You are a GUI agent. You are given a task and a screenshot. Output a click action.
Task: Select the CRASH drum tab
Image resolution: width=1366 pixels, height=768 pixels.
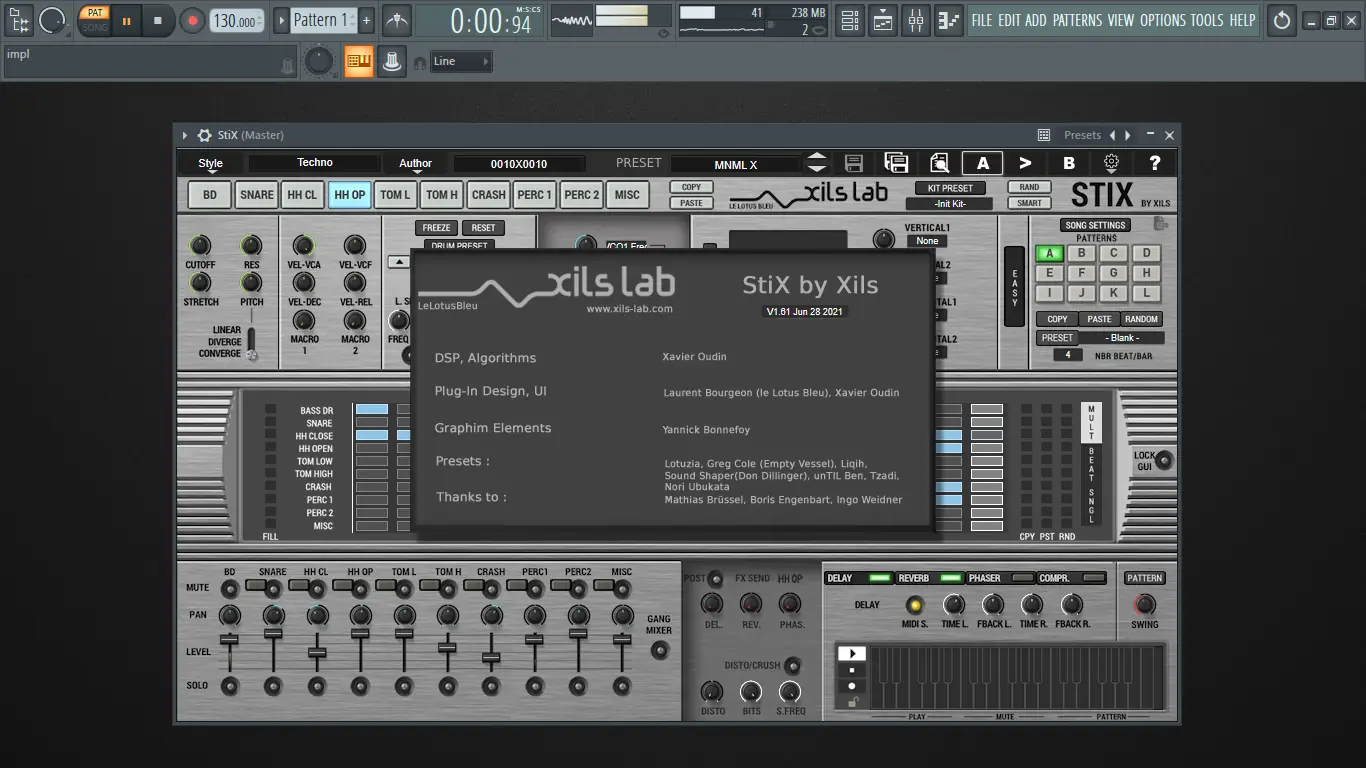pos(489,195)
